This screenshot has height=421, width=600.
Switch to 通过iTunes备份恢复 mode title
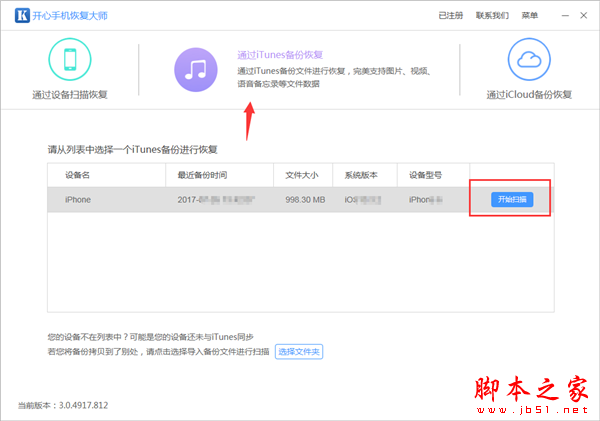pos(280,55)
